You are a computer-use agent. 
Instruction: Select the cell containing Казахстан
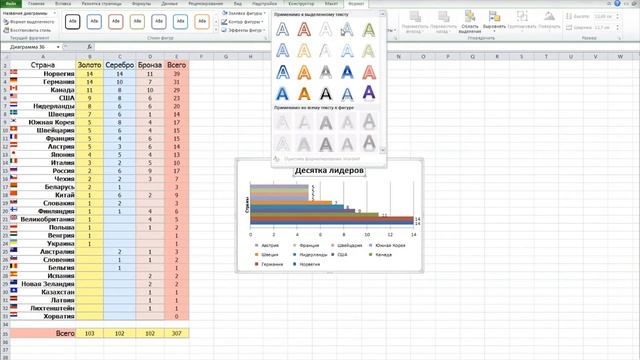coord(42,292)
